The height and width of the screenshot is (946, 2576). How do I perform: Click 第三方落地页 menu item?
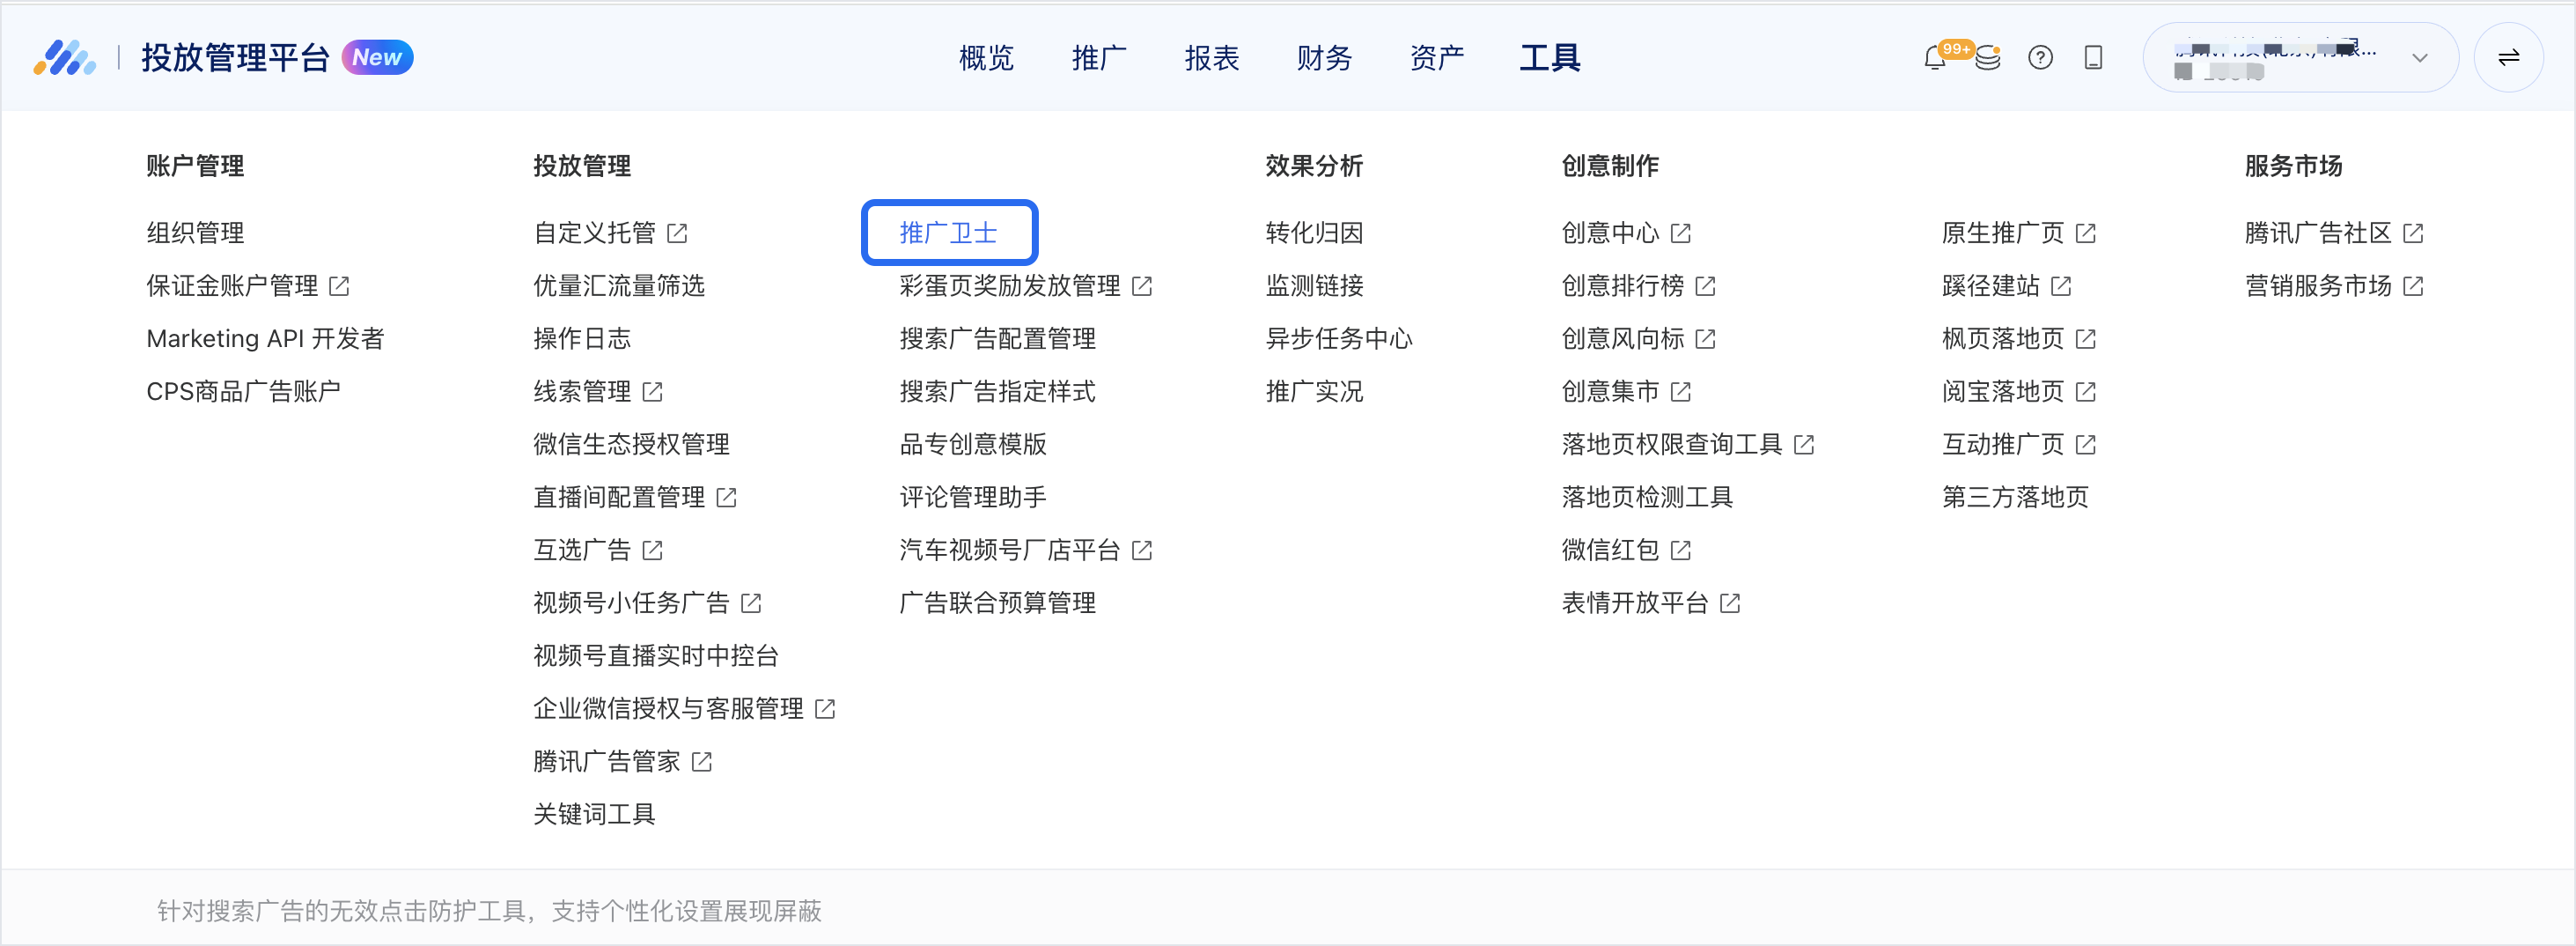pos(2015,497)
